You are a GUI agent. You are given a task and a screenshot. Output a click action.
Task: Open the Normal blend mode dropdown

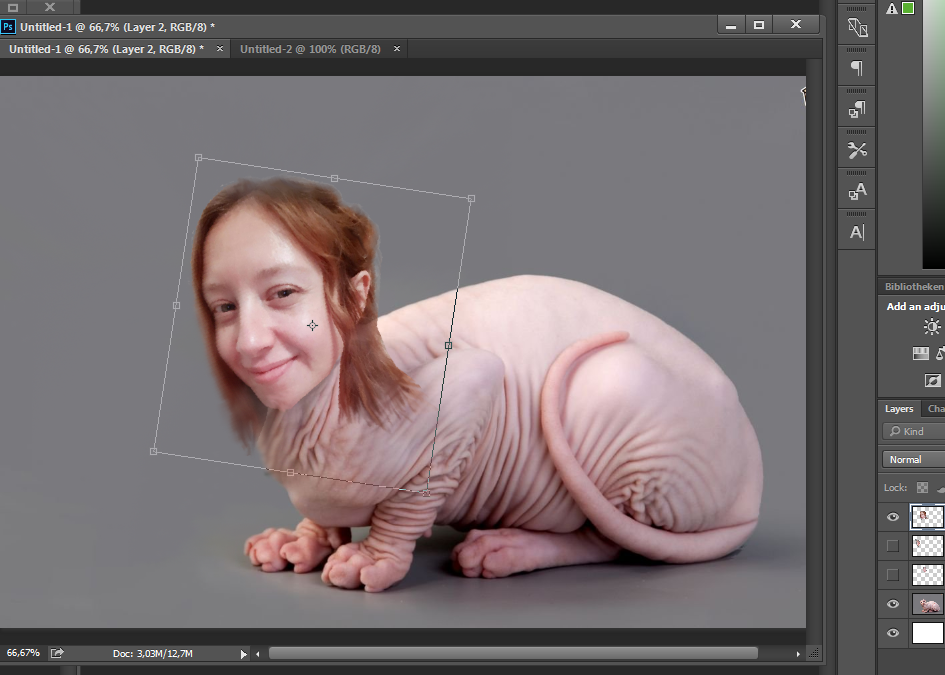[x=914, y=460]
